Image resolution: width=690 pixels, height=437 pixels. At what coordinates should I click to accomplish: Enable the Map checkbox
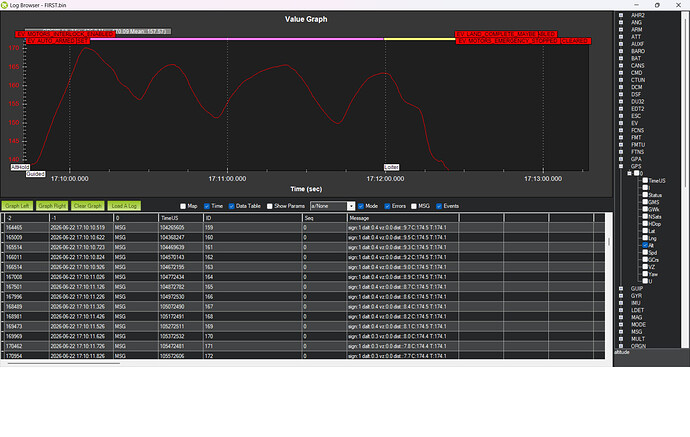point(183,206)
